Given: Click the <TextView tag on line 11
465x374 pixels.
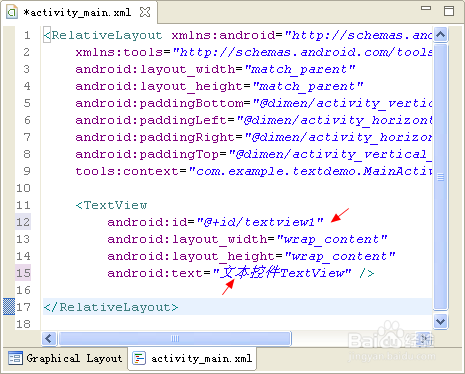Looking at the screenshot, I should 111,205.
